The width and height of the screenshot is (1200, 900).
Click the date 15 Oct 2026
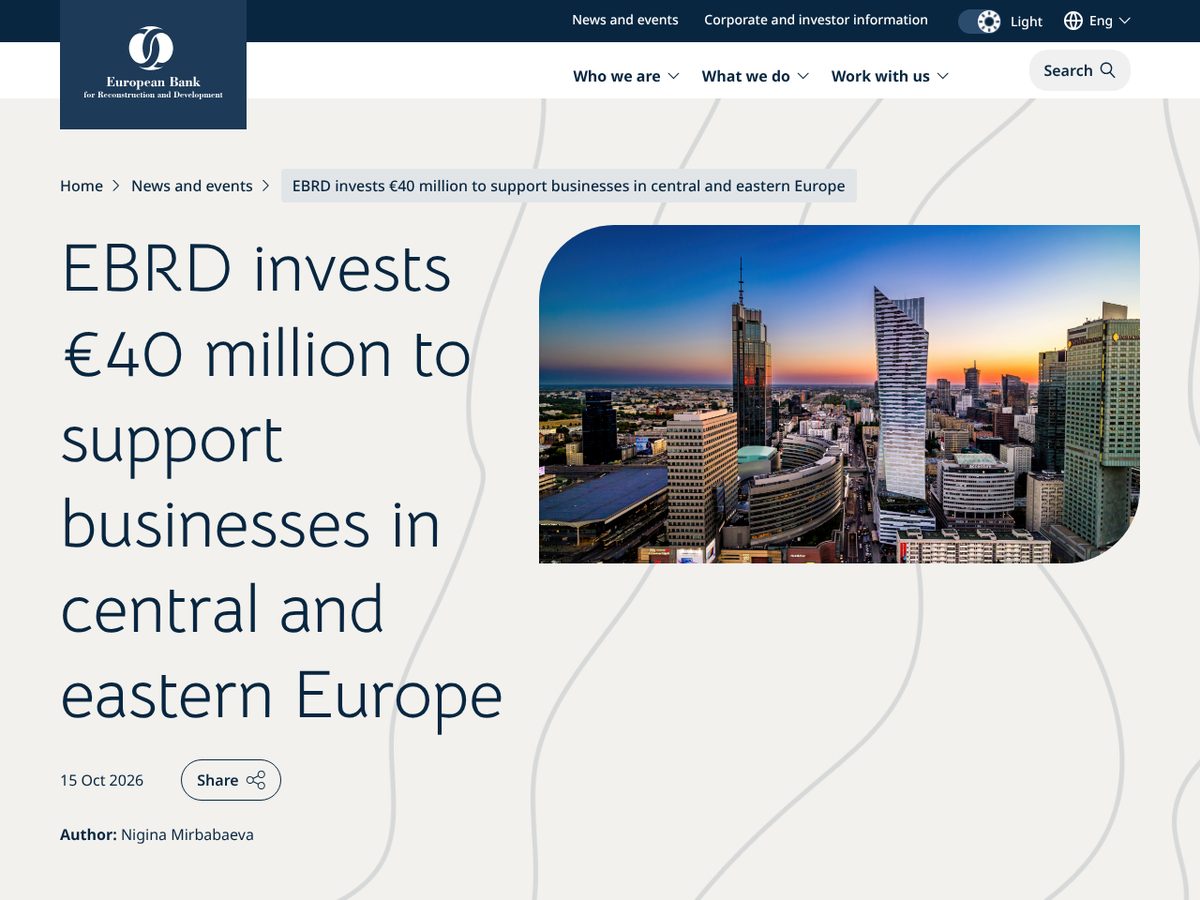coord(102,780)
